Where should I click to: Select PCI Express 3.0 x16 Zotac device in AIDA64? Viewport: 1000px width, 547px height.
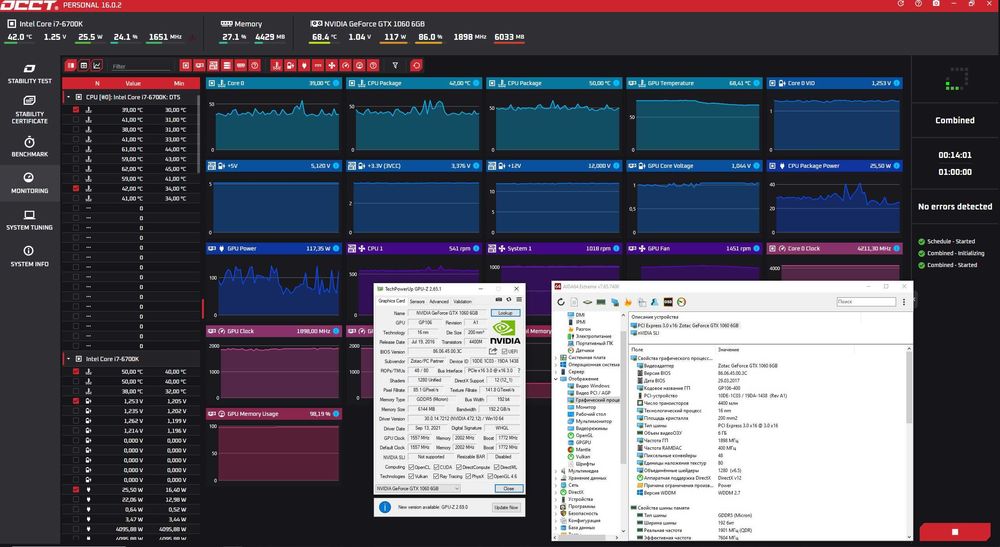coord(685,325)
